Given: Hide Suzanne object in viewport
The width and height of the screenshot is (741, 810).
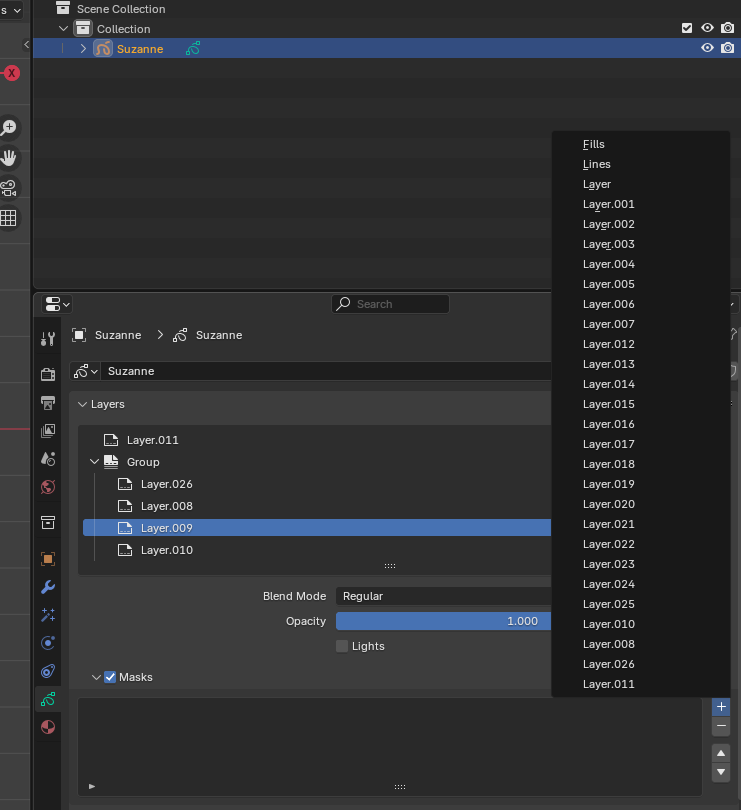Looking at the screenshot, I should (x=707, y=48).
